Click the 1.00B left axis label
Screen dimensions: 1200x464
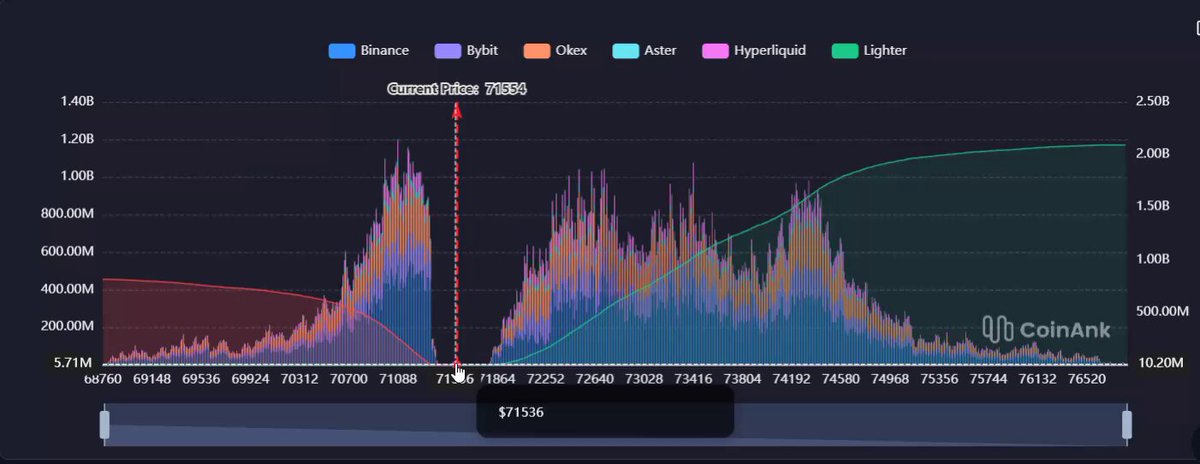pyautogui.click(x=77, y=176)
